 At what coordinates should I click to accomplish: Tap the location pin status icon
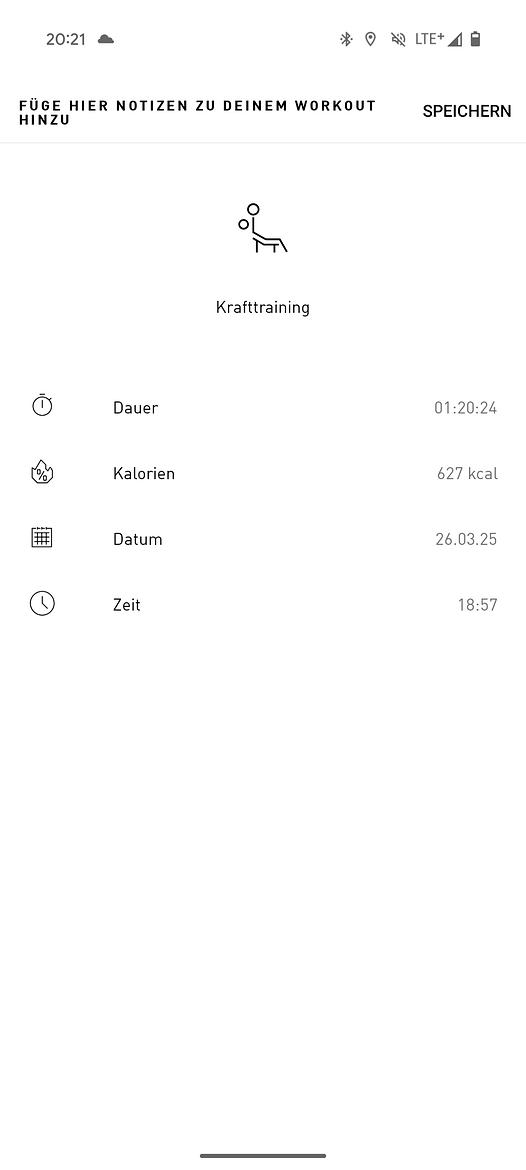coord(370,40)
